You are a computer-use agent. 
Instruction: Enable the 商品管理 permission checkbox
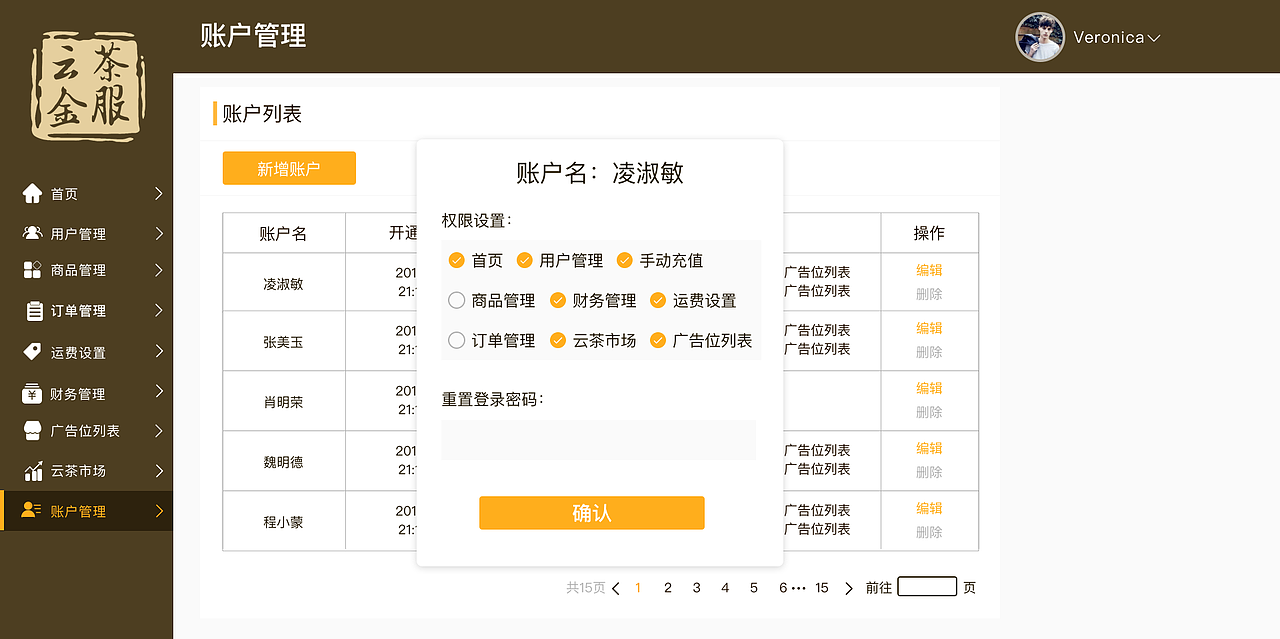coord(456,300)
